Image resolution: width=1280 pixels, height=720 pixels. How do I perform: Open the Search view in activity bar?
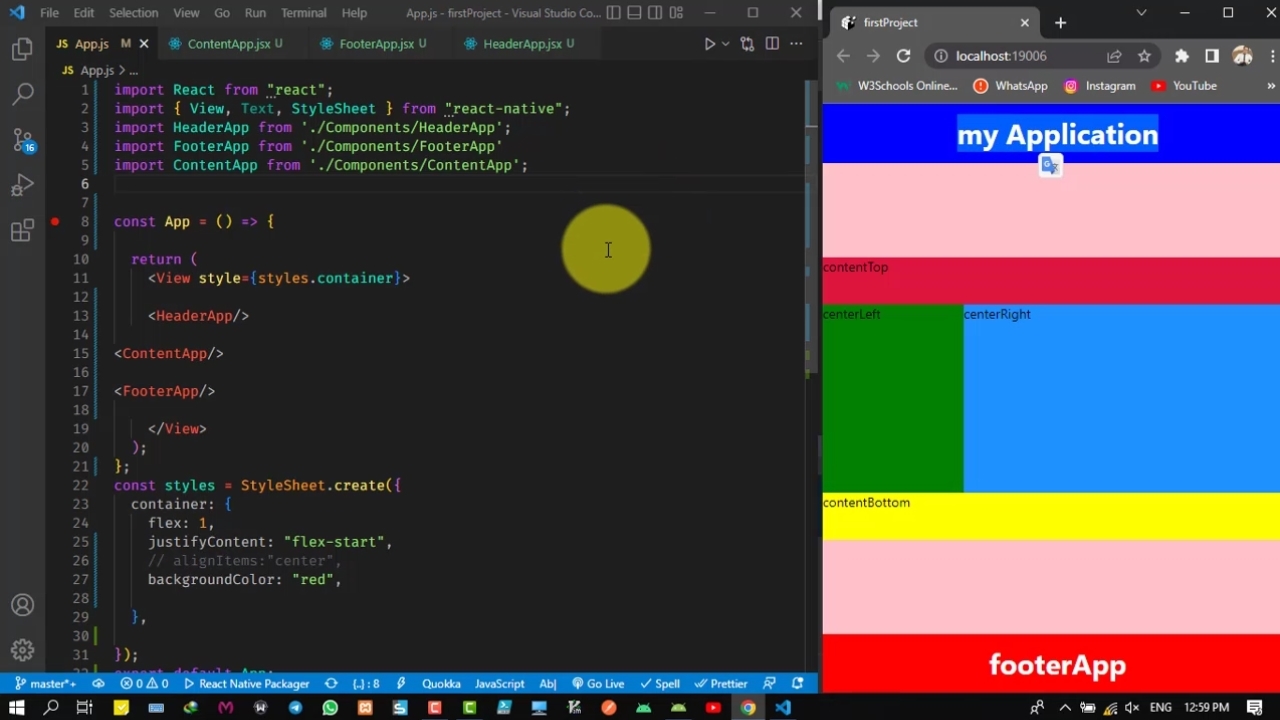[x=22, y=94]
